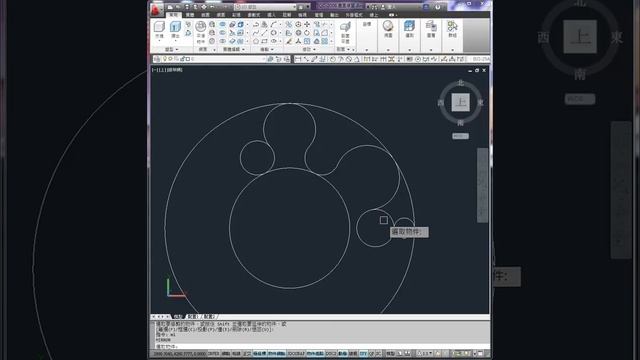
Task: Click the Section Plane tool
Action: click(345, 32)
